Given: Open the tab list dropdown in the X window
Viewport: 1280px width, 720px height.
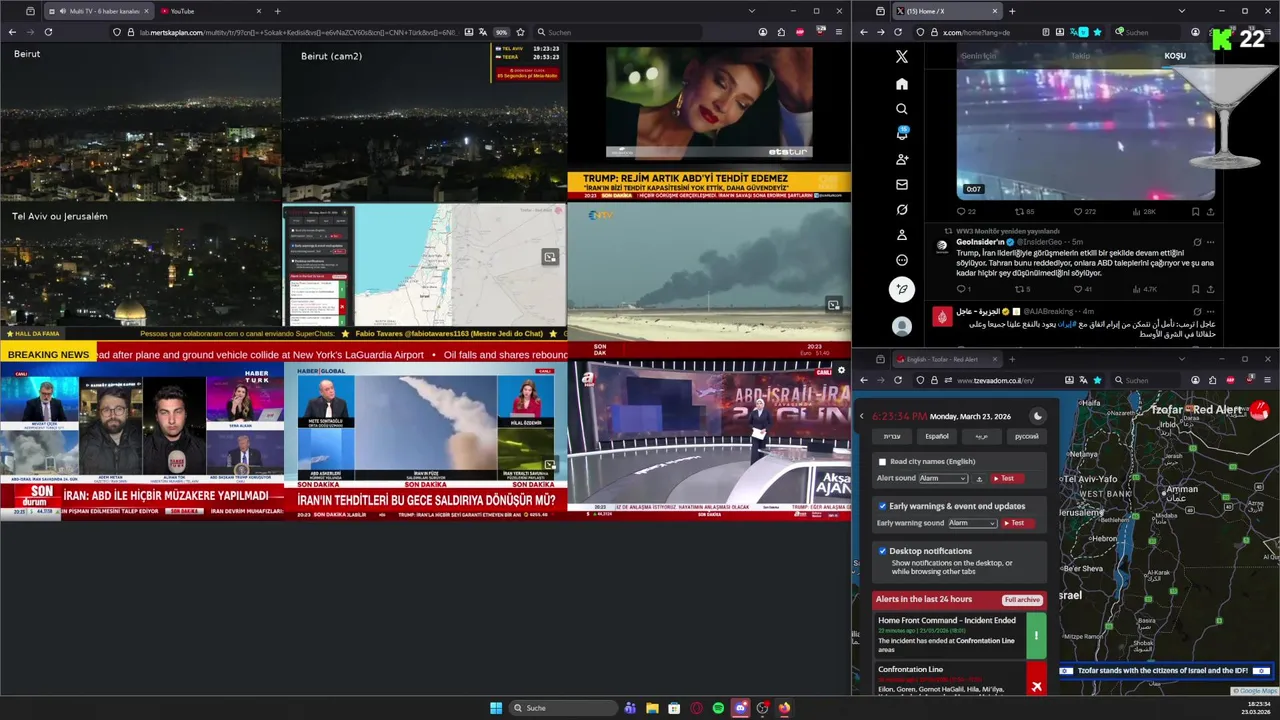Looking at the screenshot, I should pos(1181,11).
